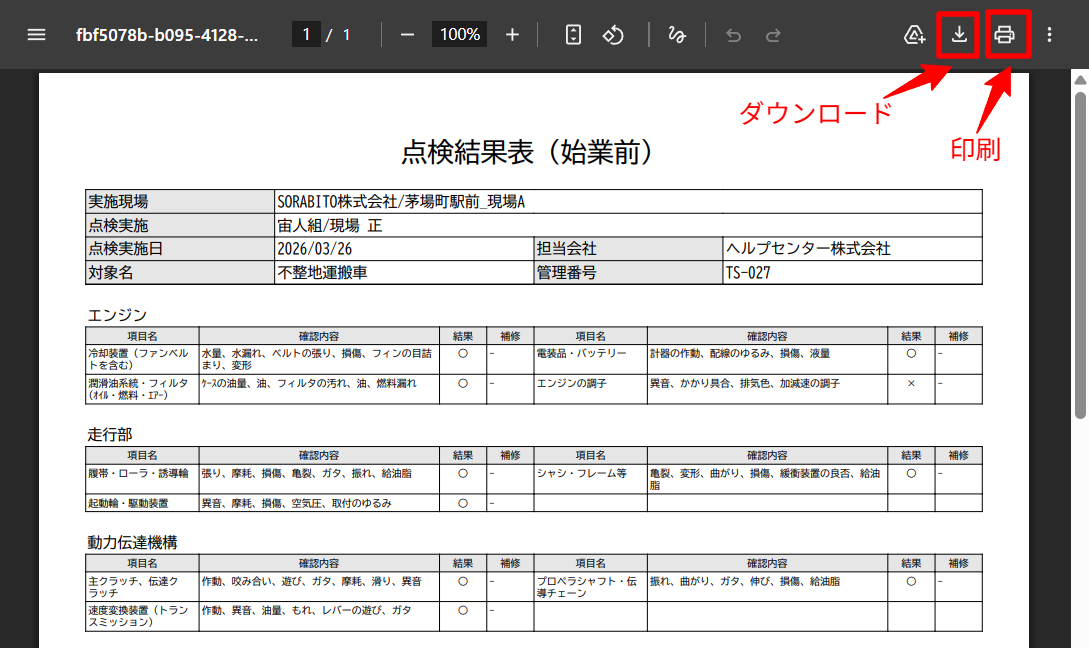Click the × result for エンジンの調子
The width and height of the screenshot is (1089, 648).
coord(911,383)
